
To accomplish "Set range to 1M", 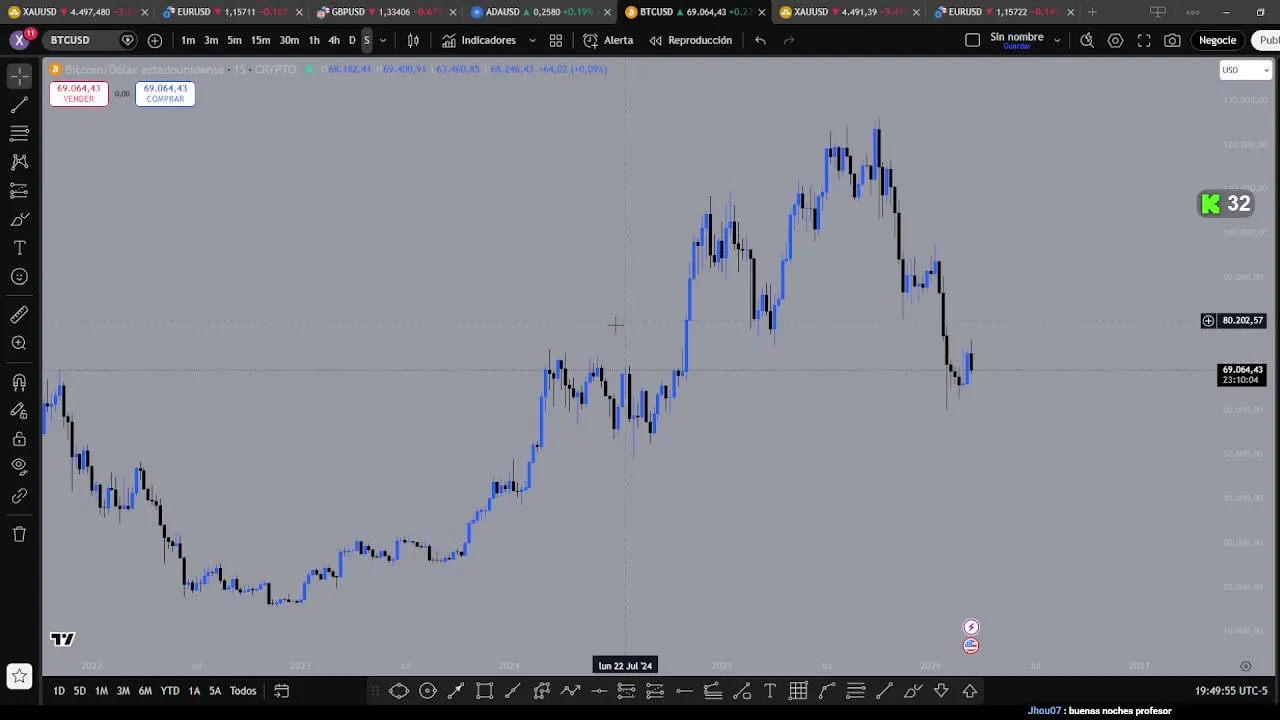I will 101,691.
